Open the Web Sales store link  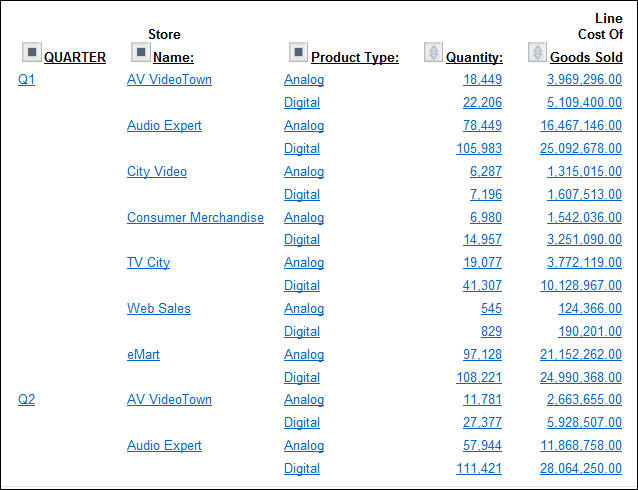pyautogui.click(x=159, y=309)
